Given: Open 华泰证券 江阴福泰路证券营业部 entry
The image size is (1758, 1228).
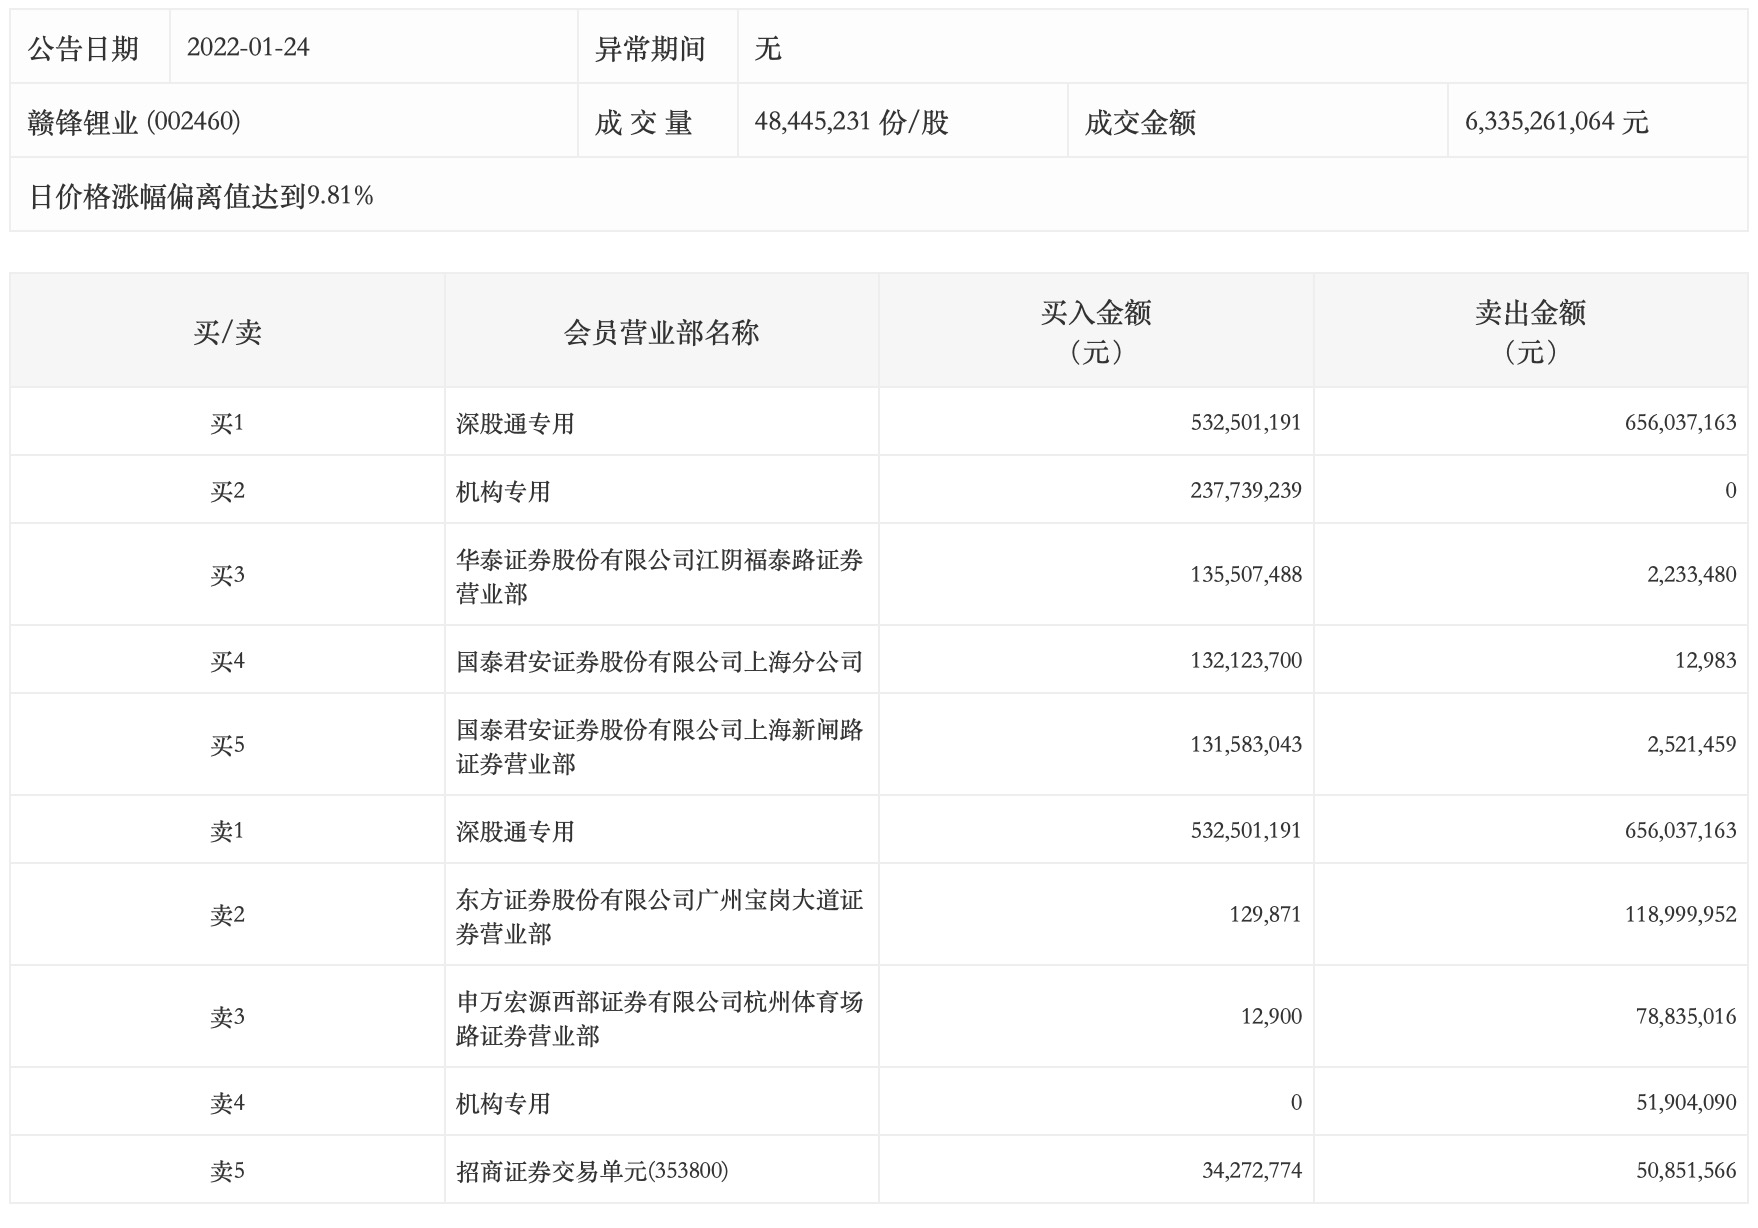Looking at the screenshot, I should pos(659,576).
